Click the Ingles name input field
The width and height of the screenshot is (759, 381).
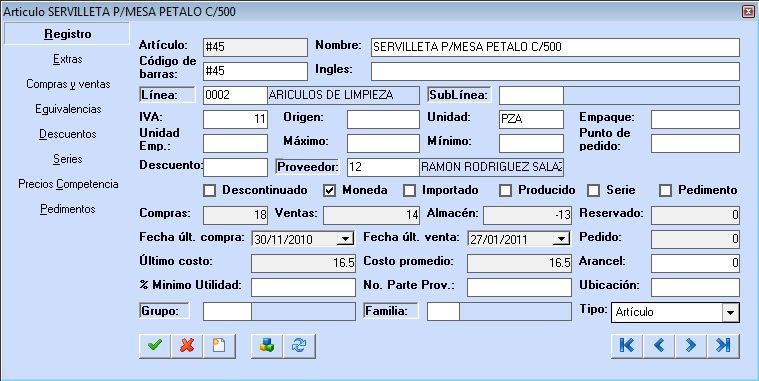[555, 71]
